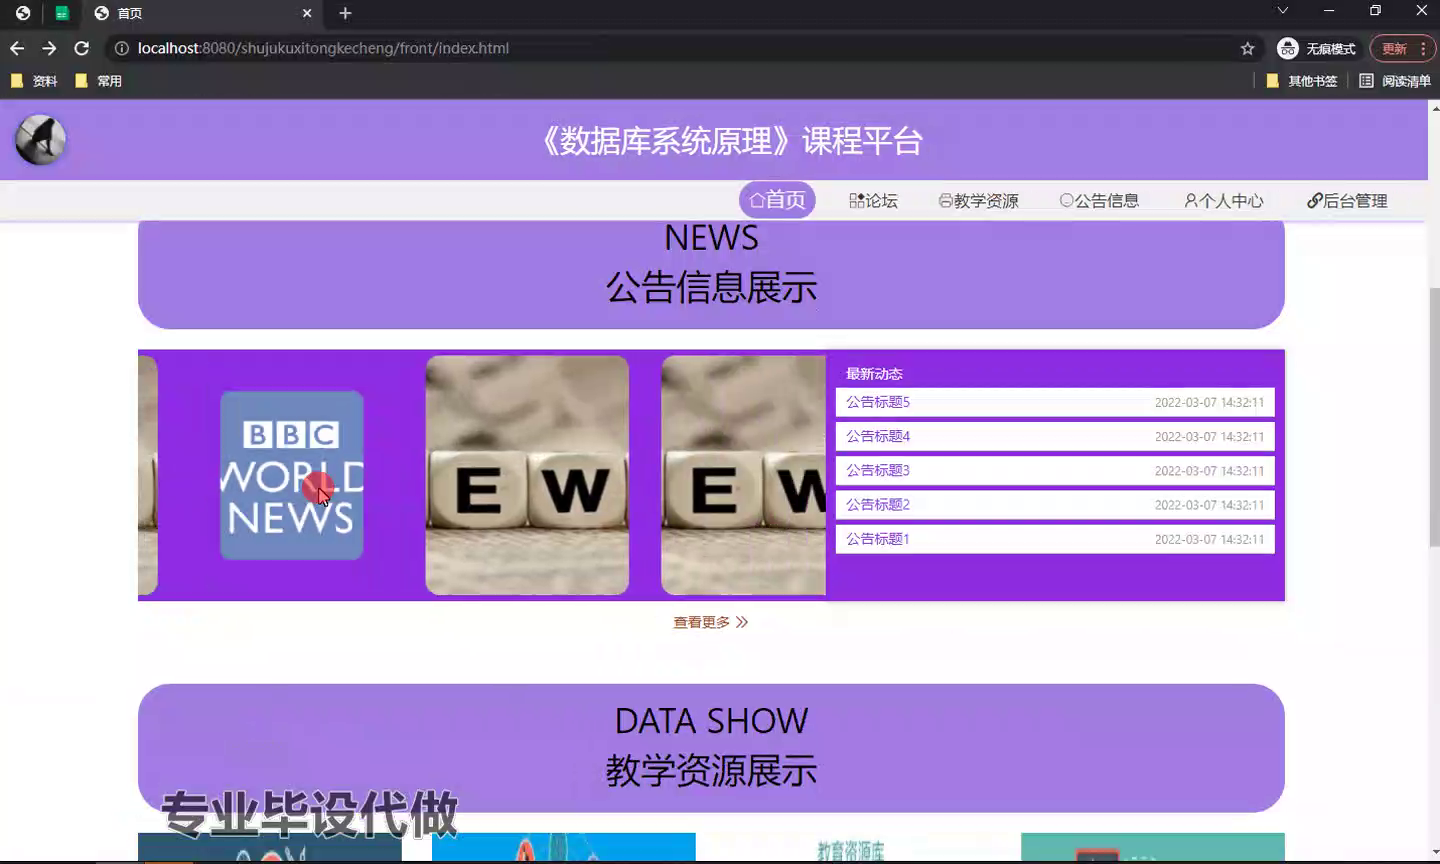Click the green sheets pinned tab icon
The height and width of the screenshot is (864, 1440).
pyautogui.click(x=62, y=13)
